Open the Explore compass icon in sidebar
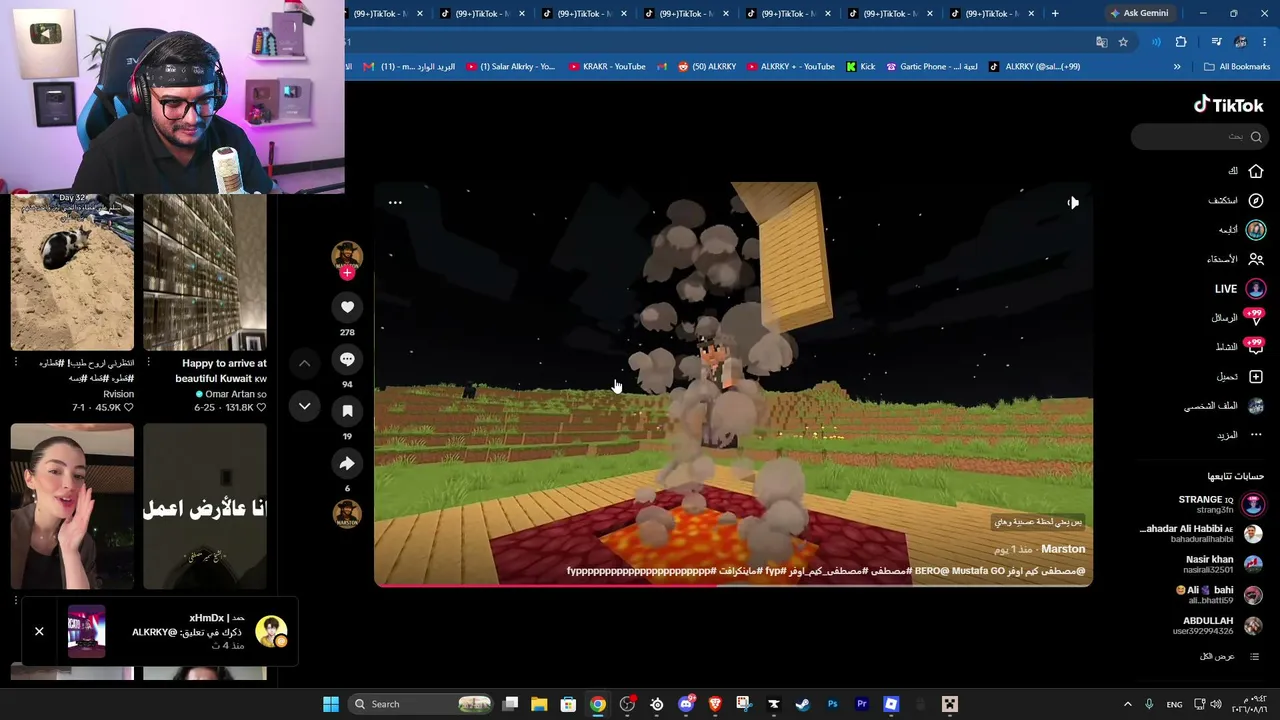This screenshot has width=1280, height=720. point(1256,200)
